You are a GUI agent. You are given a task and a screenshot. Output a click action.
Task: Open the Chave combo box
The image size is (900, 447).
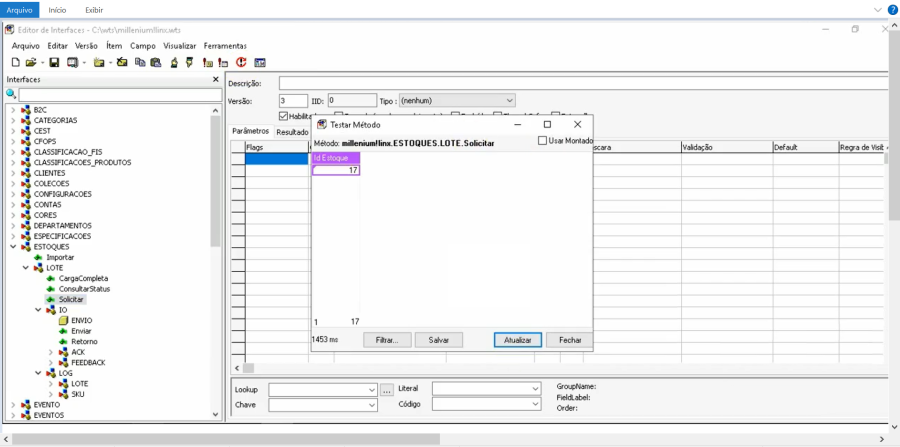click(x=323, y=405)
